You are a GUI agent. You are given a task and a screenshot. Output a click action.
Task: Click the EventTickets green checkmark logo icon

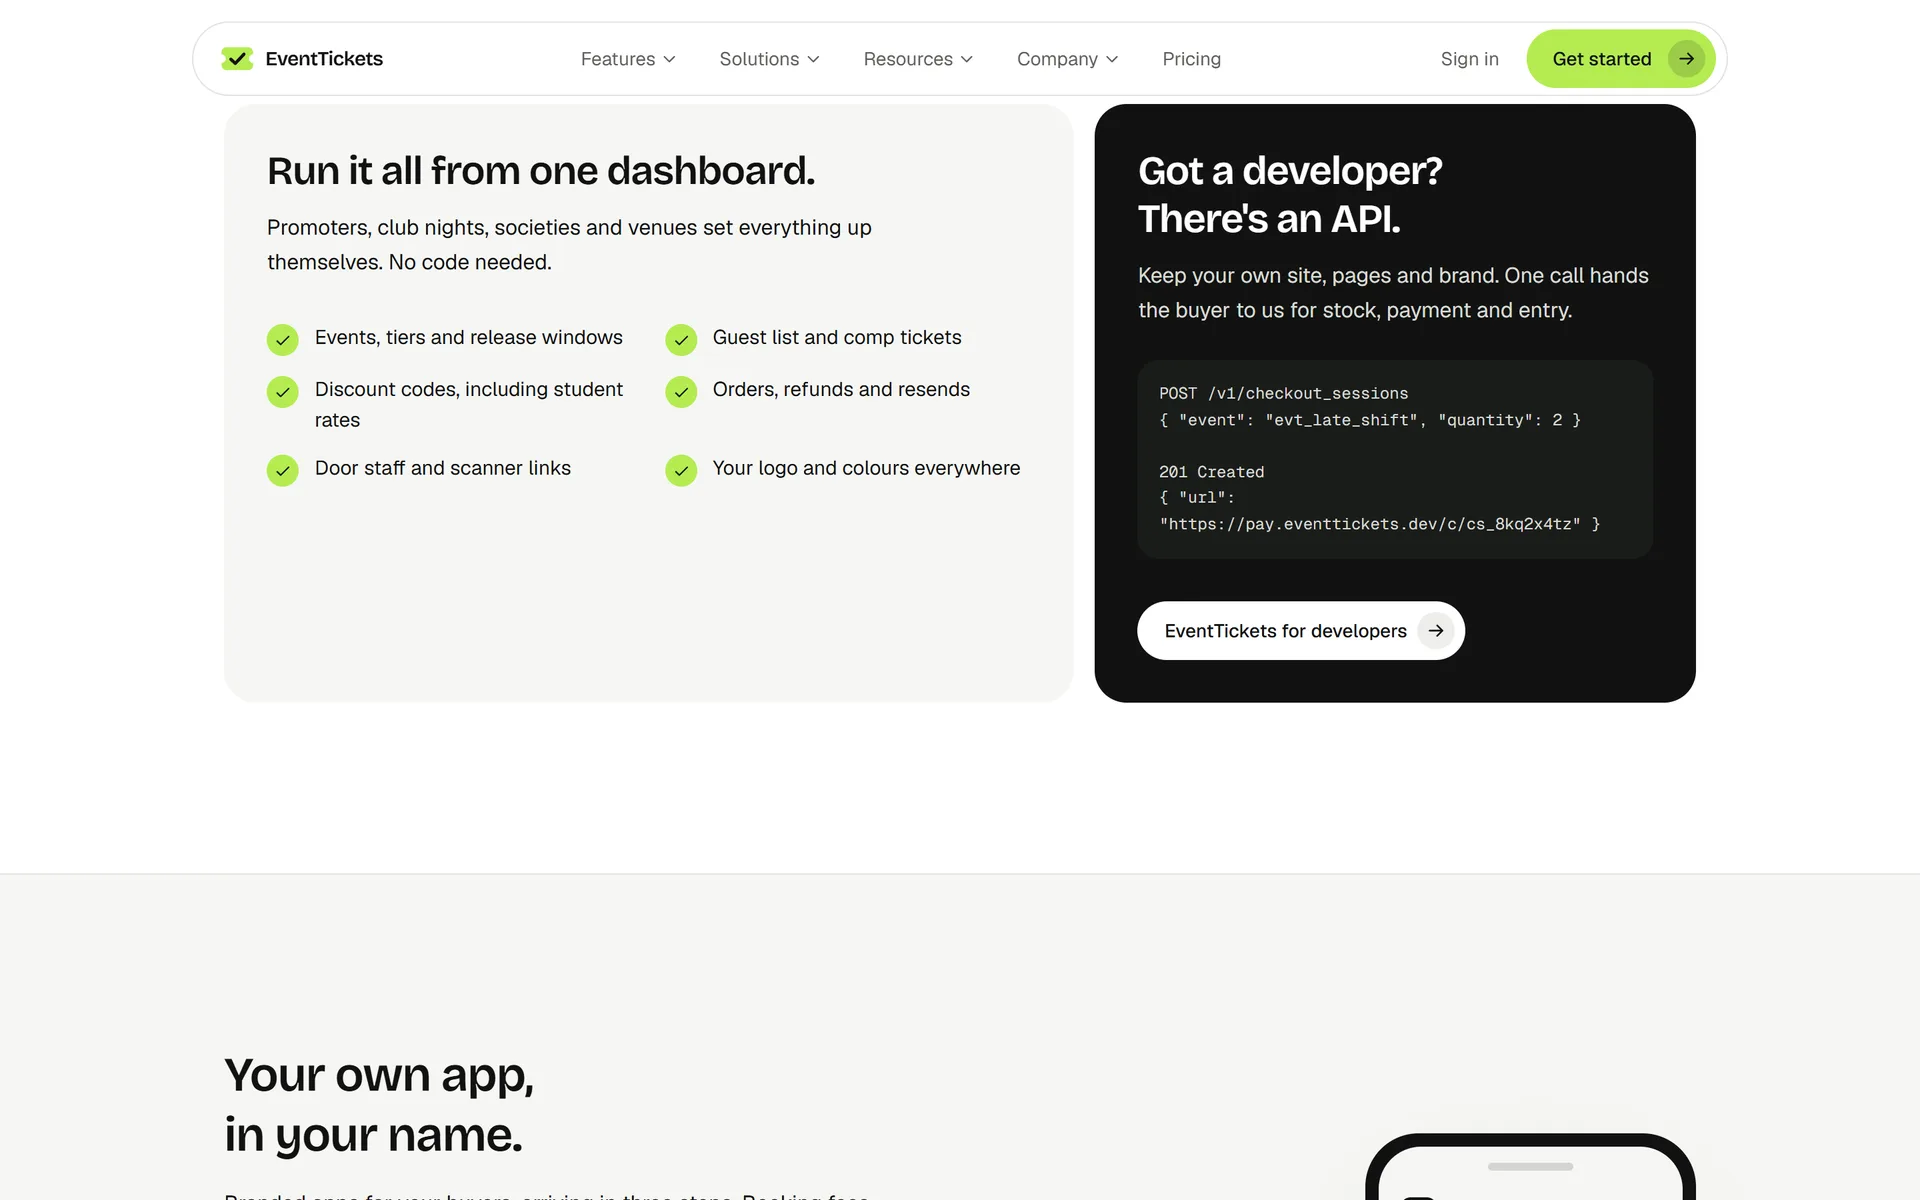pyautogui.click(x=237, y=59)
